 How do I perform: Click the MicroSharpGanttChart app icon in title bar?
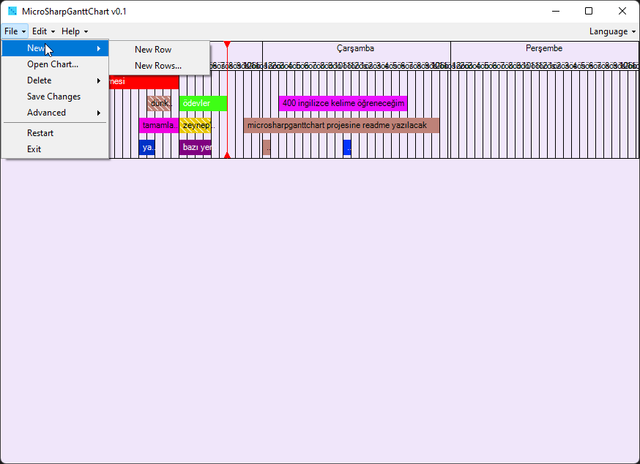[x=12, y=11]
